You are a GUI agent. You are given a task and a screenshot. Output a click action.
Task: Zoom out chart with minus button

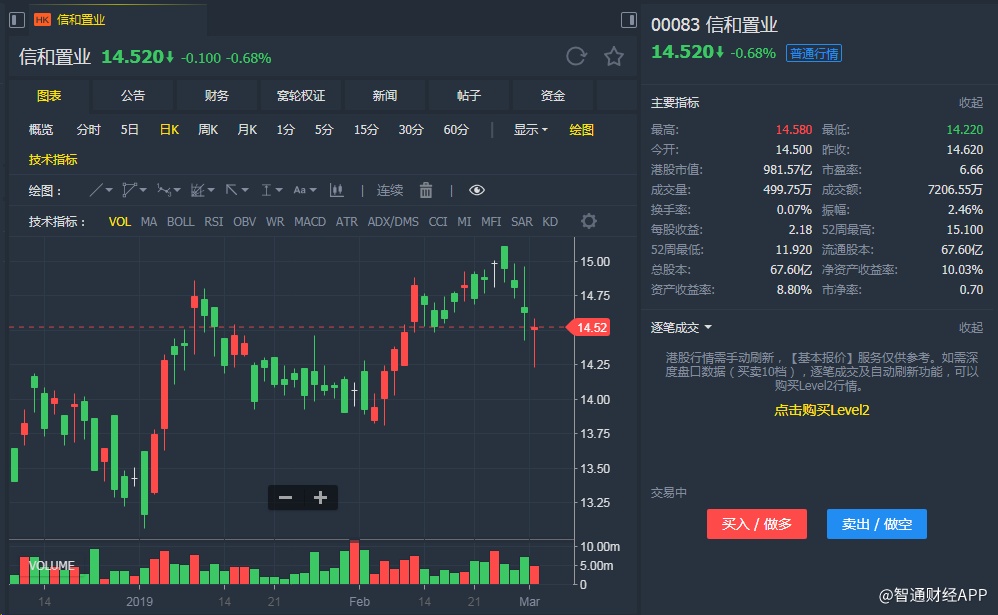coord(286,497)
